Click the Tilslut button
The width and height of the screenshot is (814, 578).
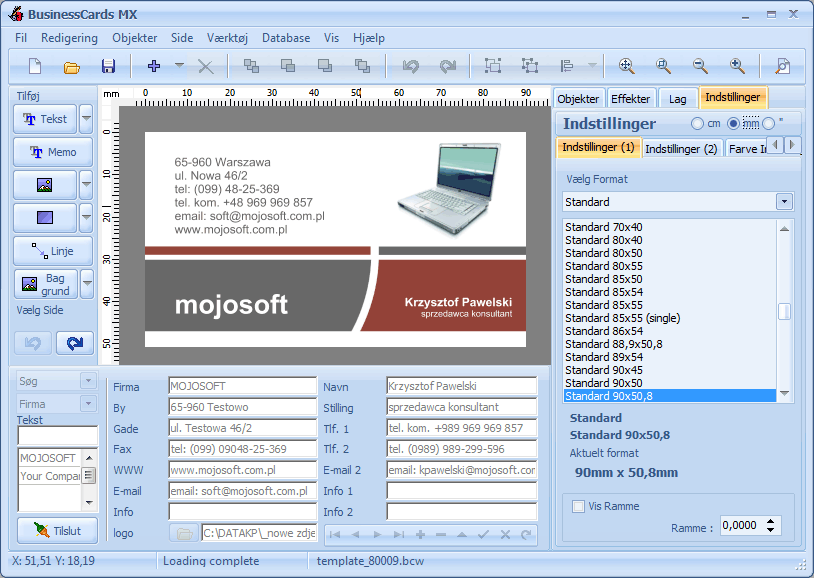(x=57, y=530)
